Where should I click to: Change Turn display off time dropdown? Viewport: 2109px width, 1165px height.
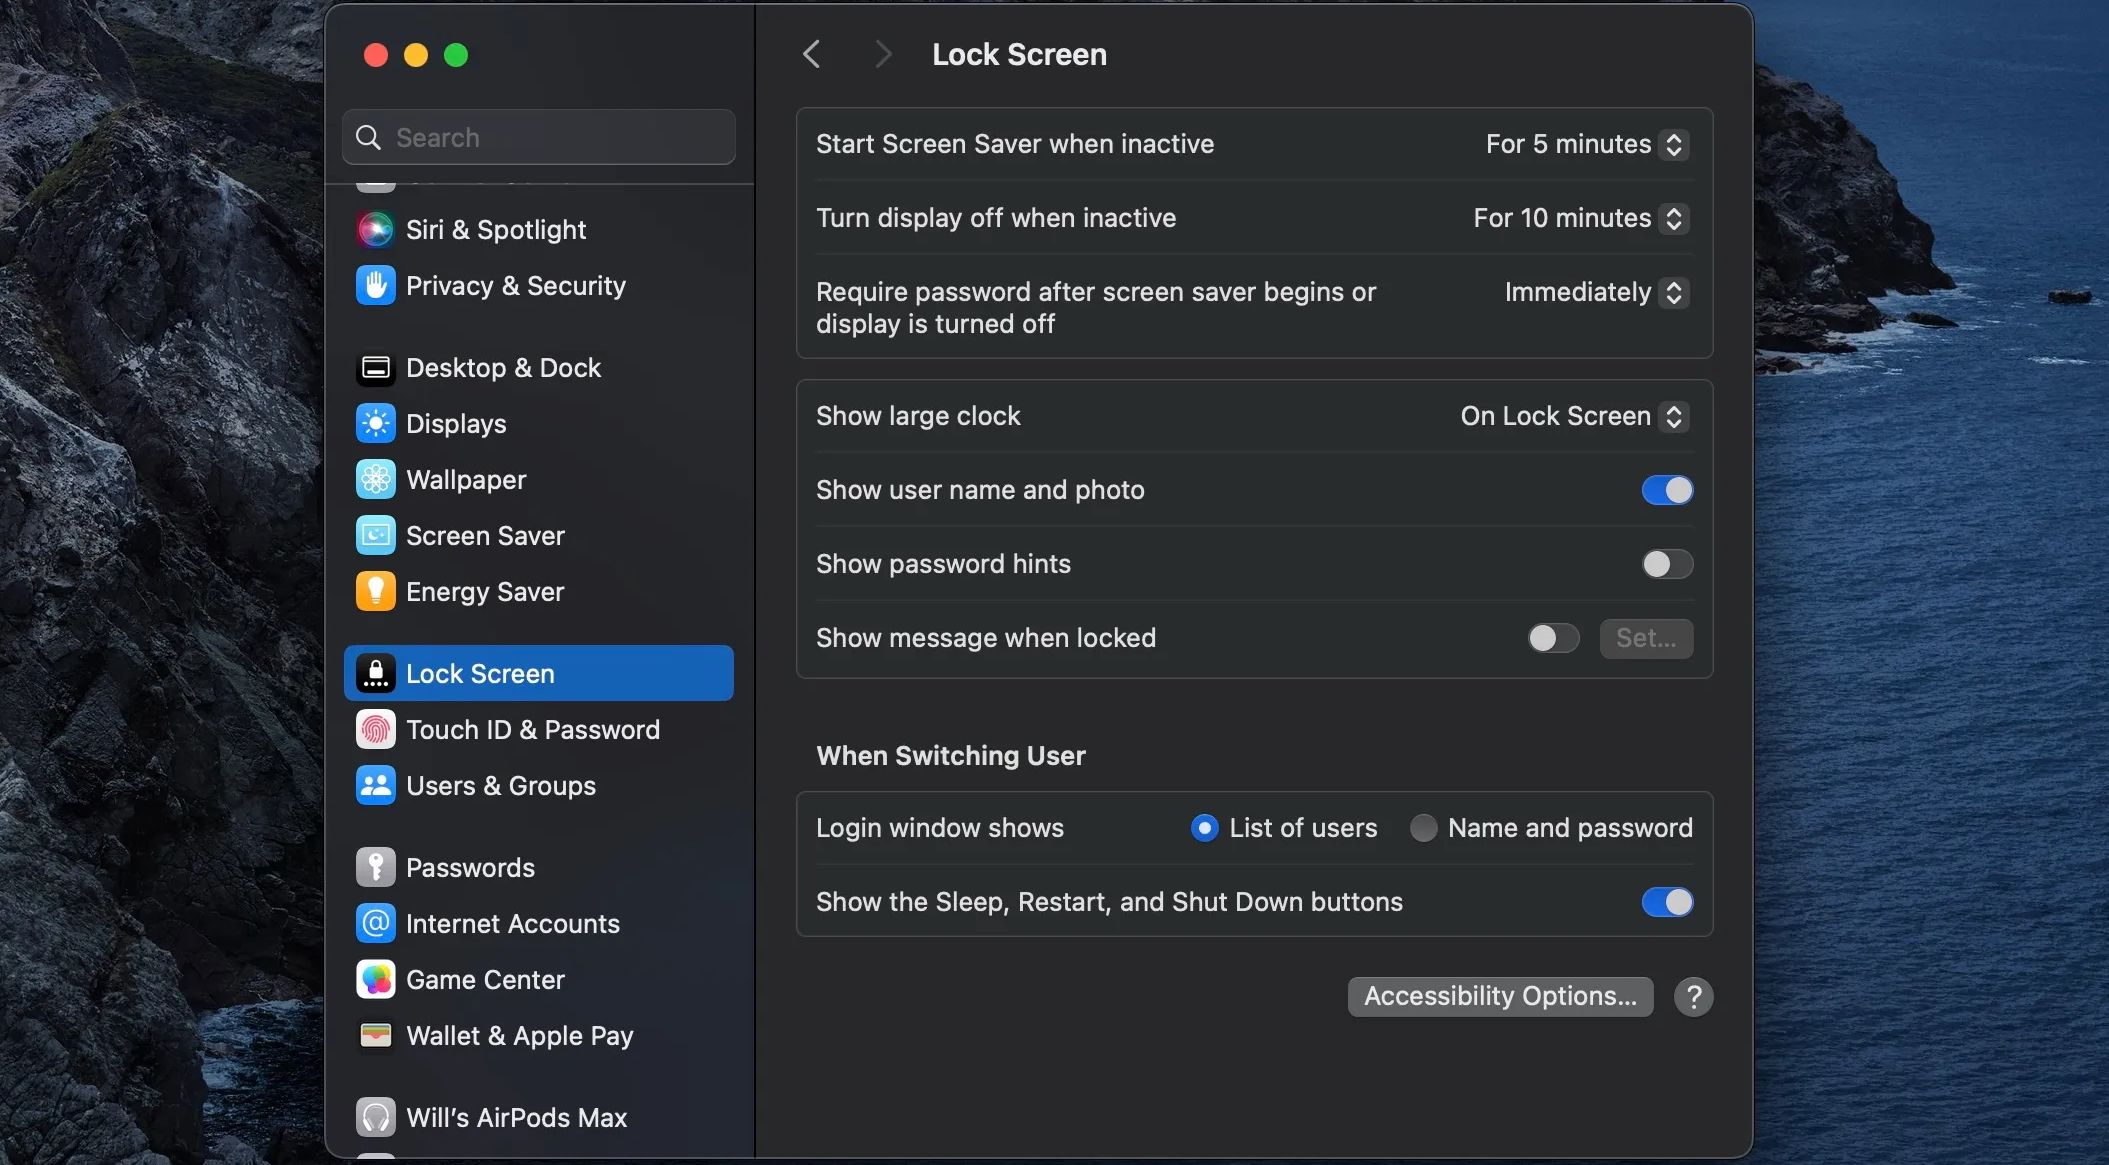pyautogui.click(x=1580, y=218)
